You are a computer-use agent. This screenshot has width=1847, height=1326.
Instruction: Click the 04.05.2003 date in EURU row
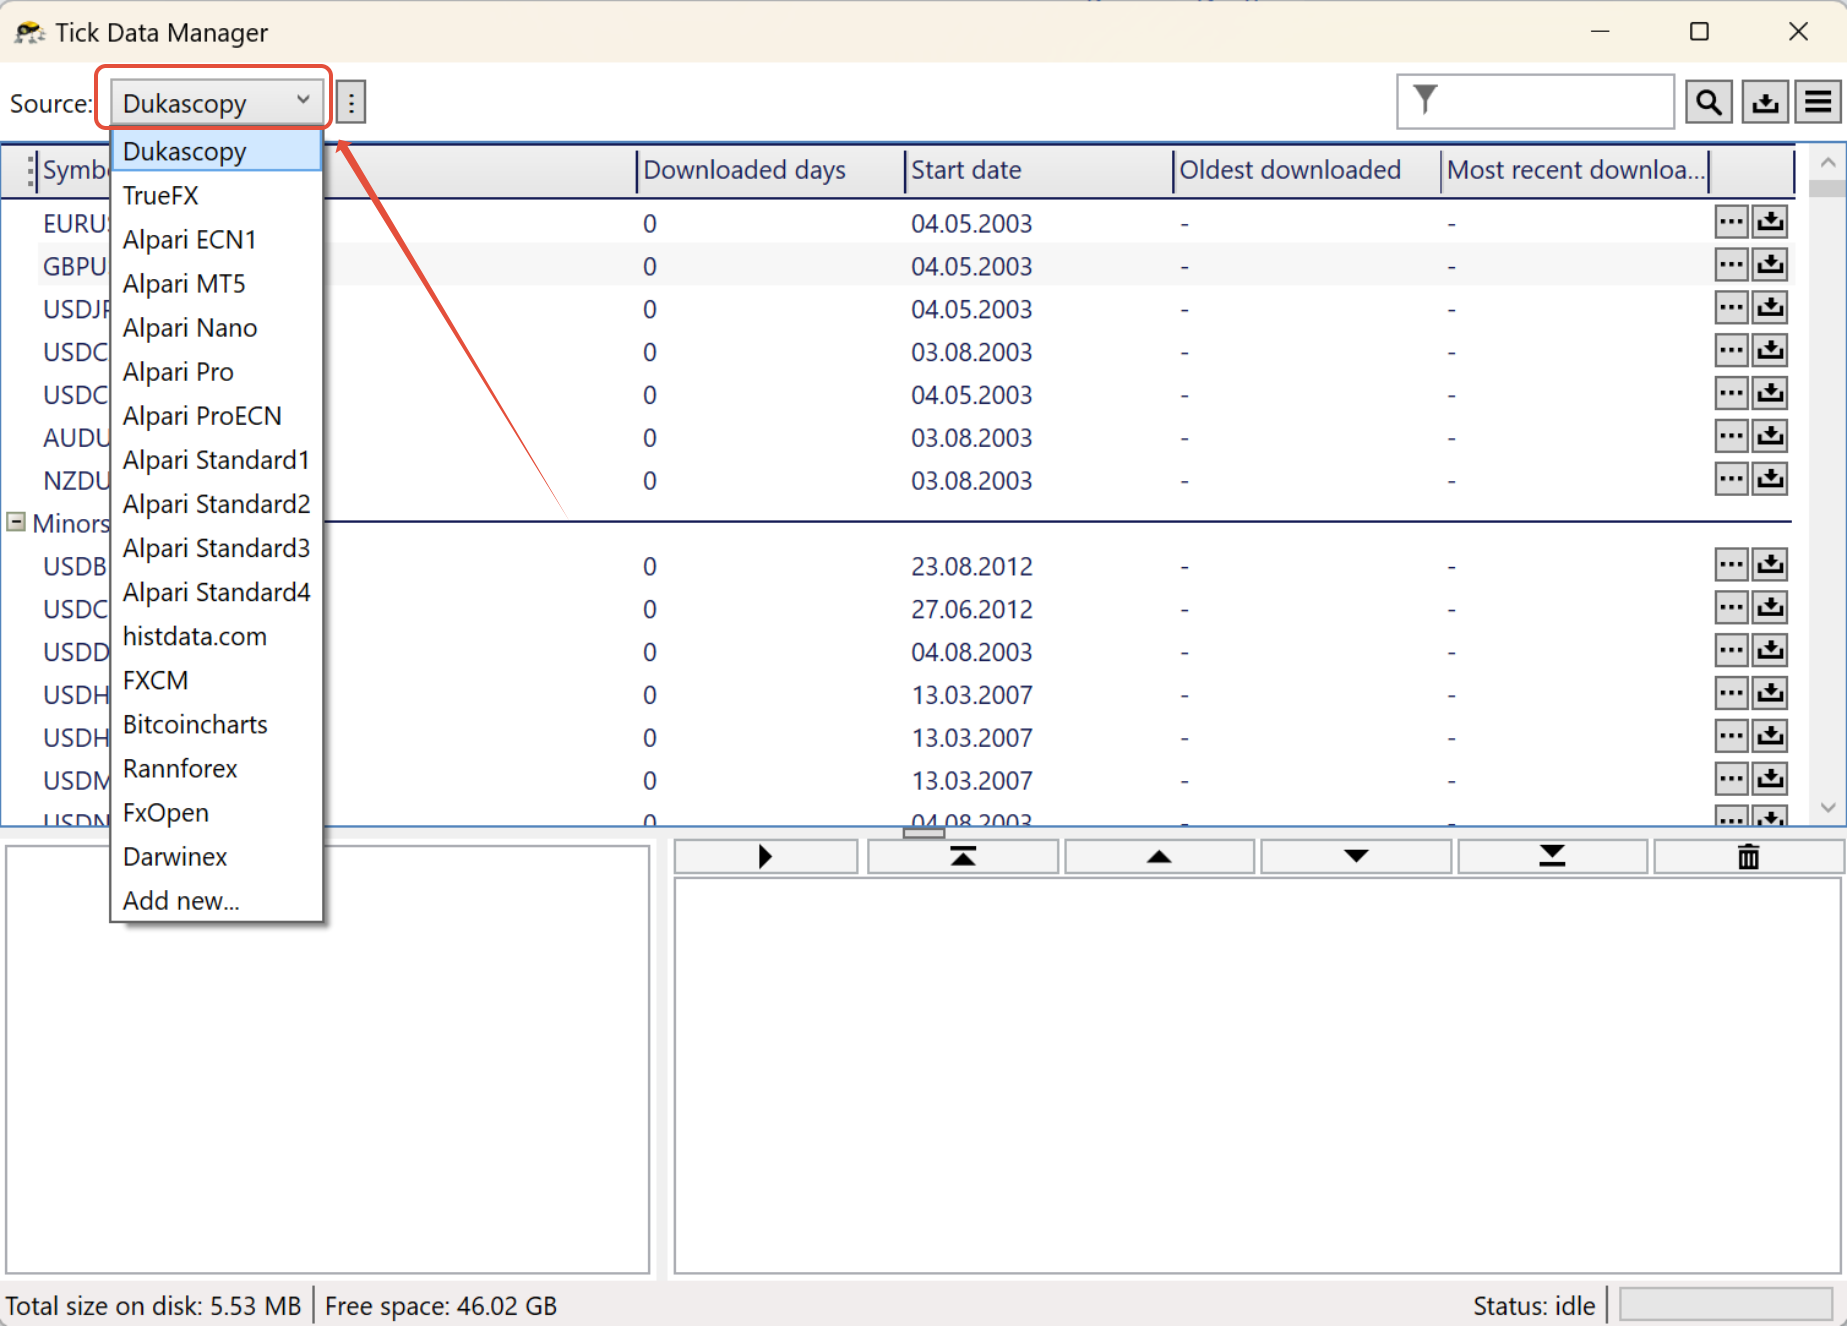971,223
